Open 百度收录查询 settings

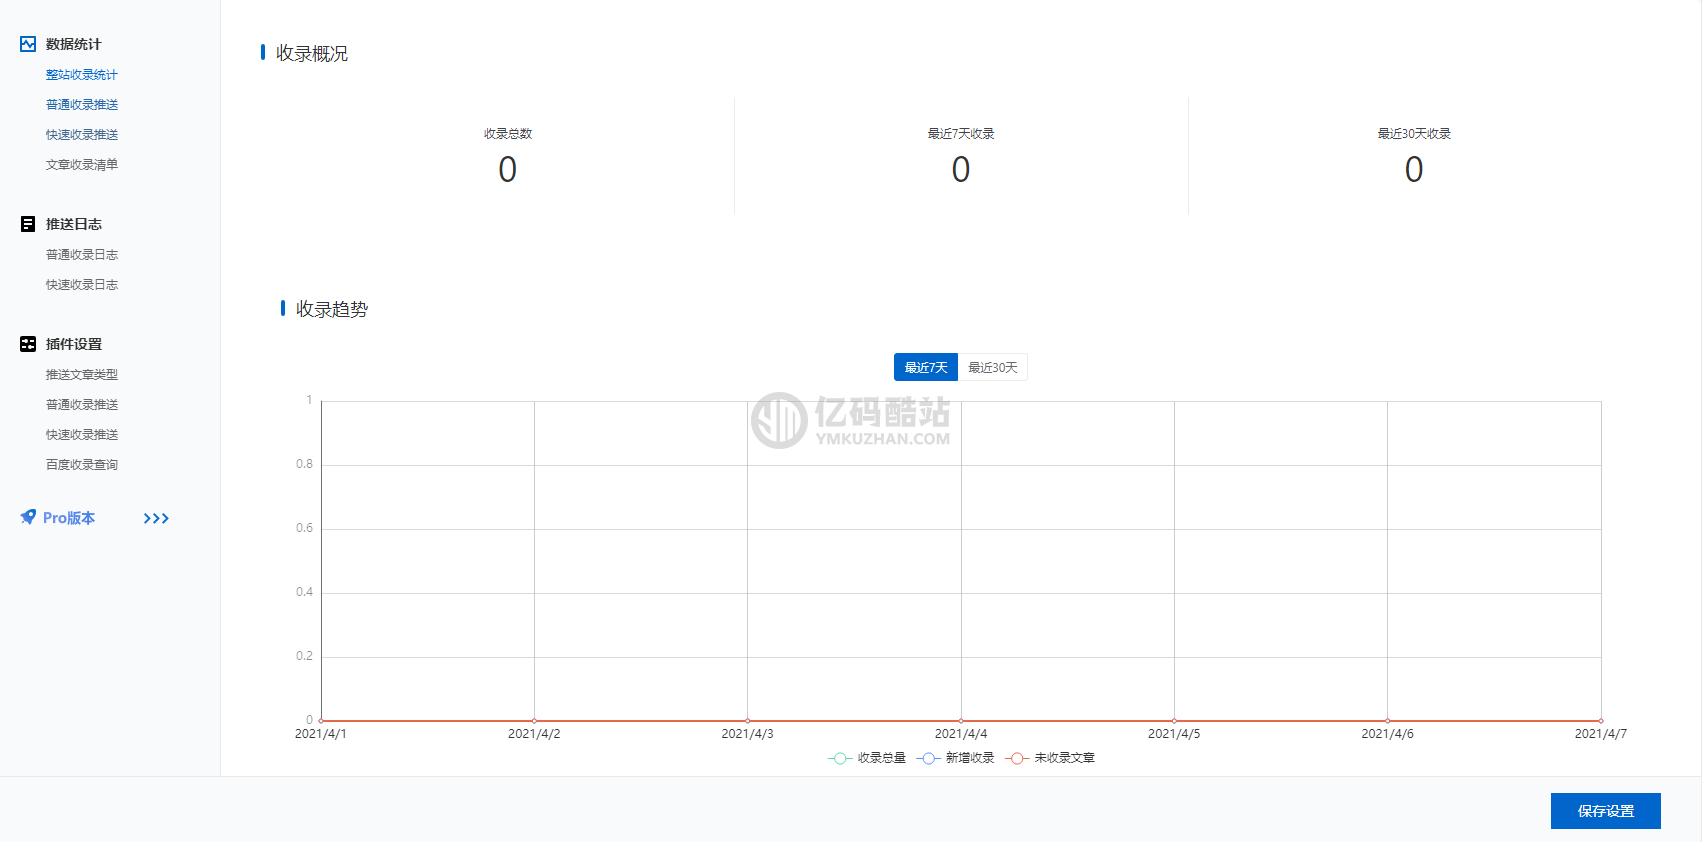pos(82,465)
